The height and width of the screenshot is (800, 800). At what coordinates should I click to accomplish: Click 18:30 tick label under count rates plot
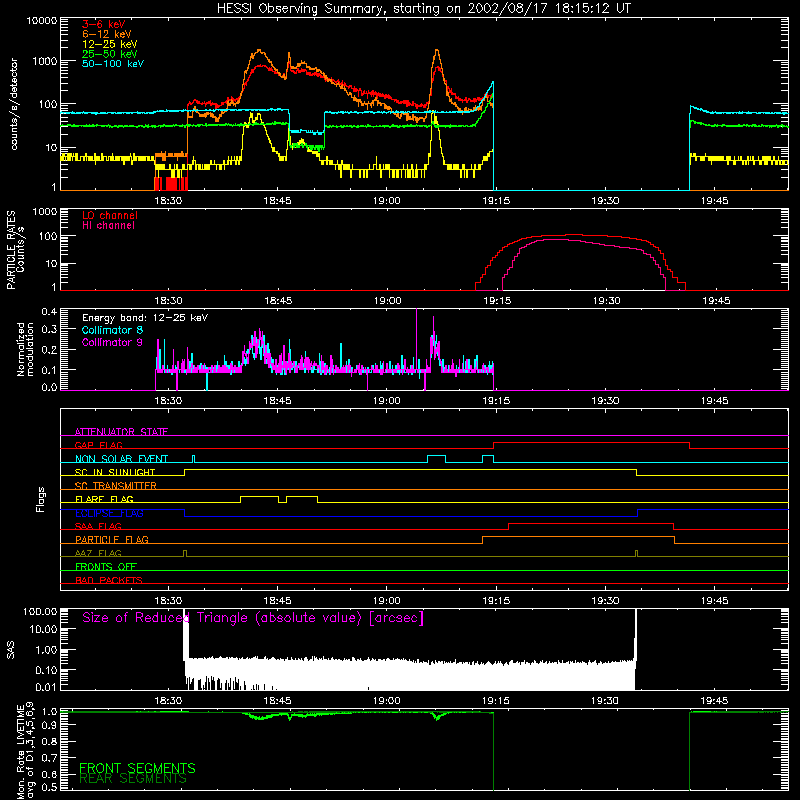168,201
